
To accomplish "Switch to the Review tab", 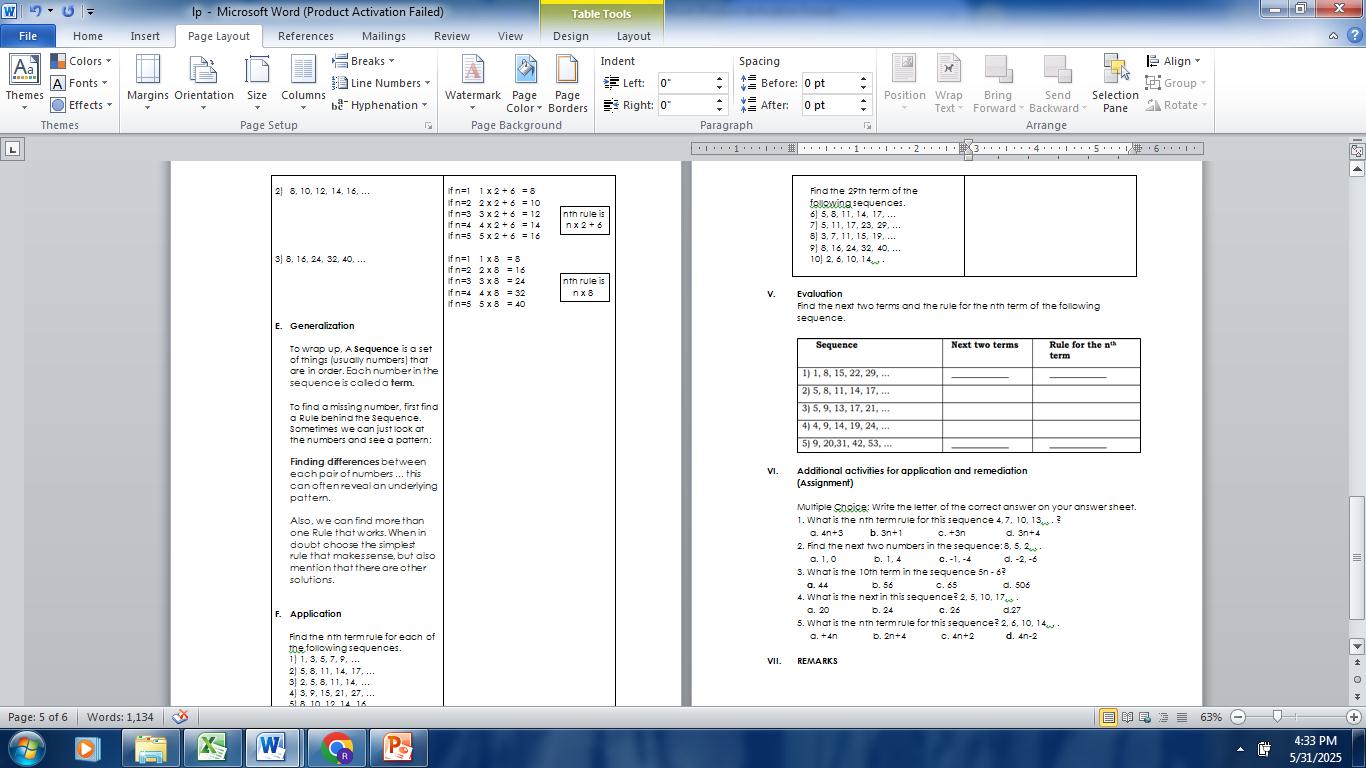I will tap(452, 36).
